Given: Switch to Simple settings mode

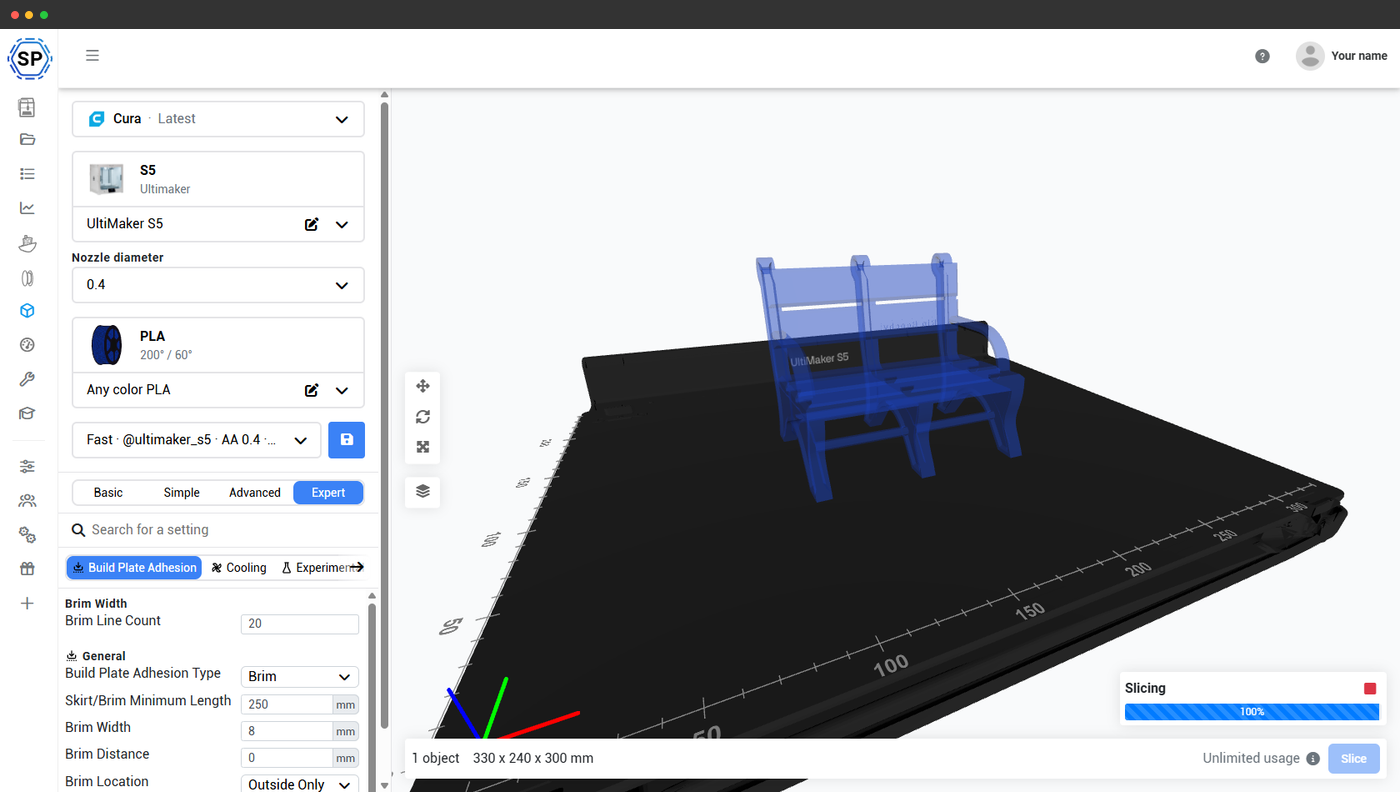Looking at the screenshot, I should pyautogui.click(x=181, y=492).
